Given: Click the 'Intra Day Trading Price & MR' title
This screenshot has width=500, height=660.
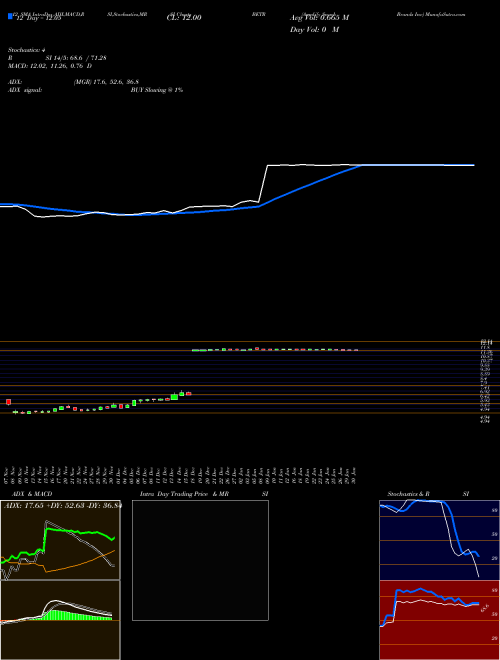Looking at the screenshot, I should [184, 494].
